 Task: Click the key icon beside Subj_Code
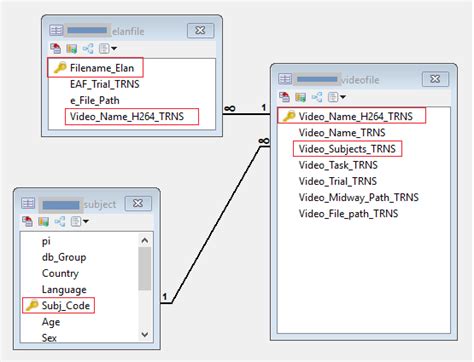[x=32, y=305]
